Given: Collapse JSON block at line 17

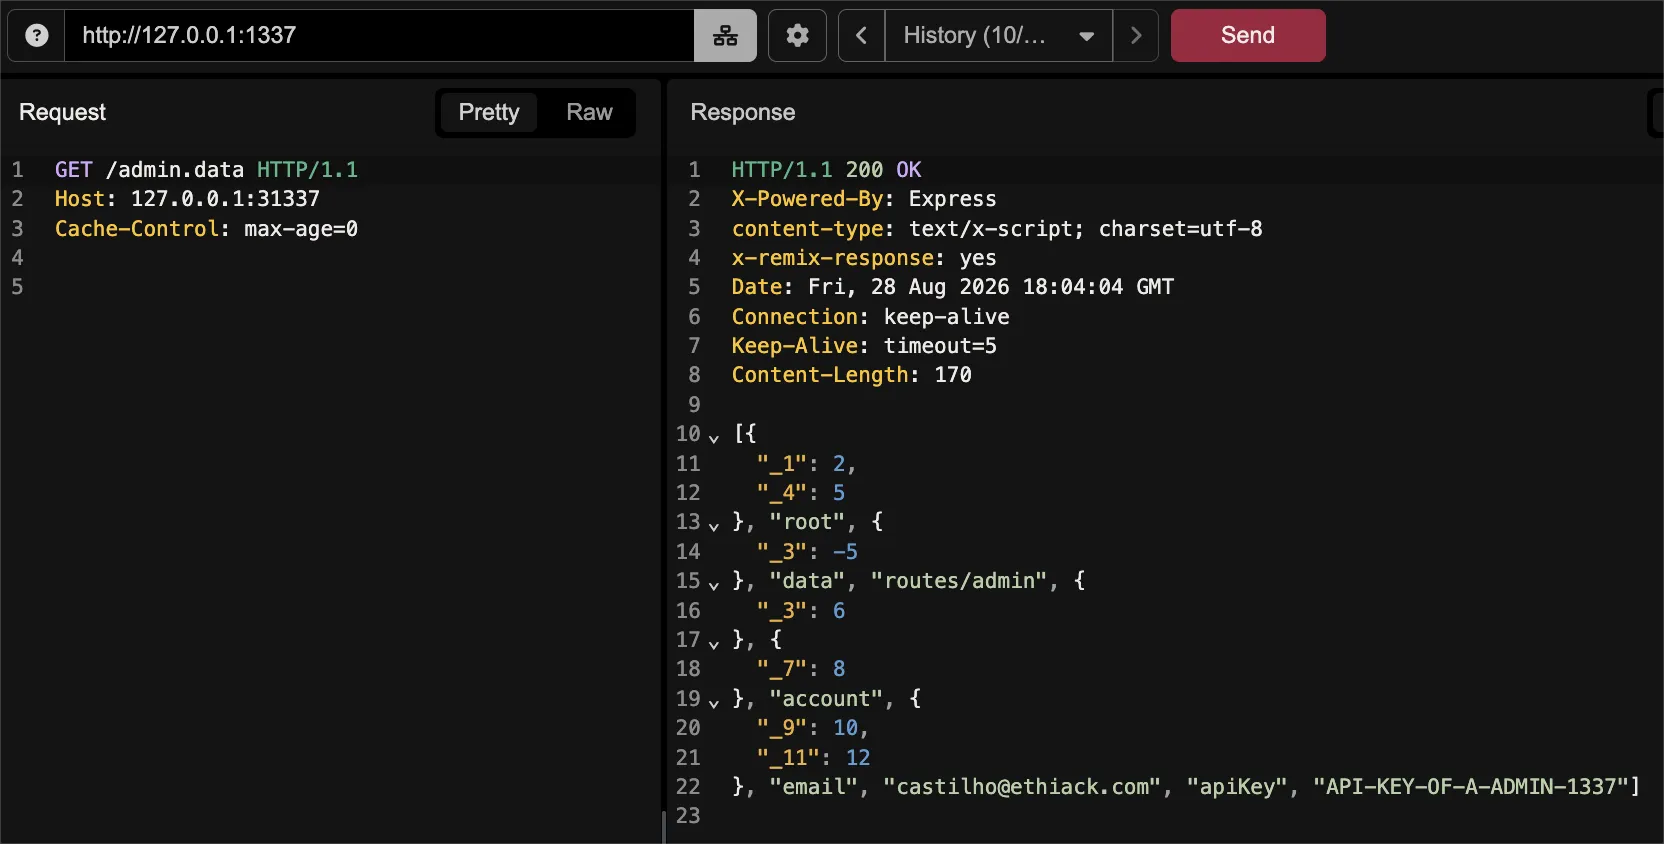Looking at the screenshot, I should pyautogui.click(x=714, y=643).
